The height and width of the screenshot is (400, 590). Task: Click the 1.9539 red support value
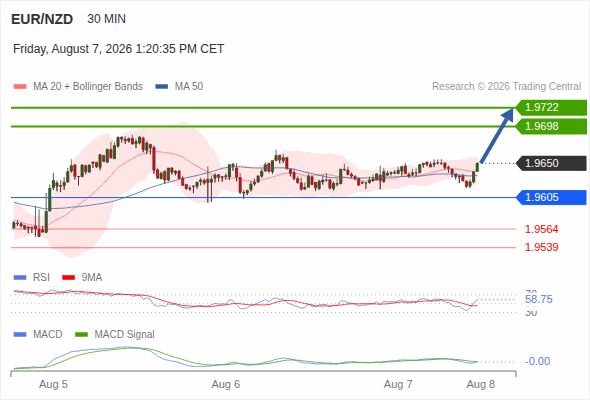point(541,247)
